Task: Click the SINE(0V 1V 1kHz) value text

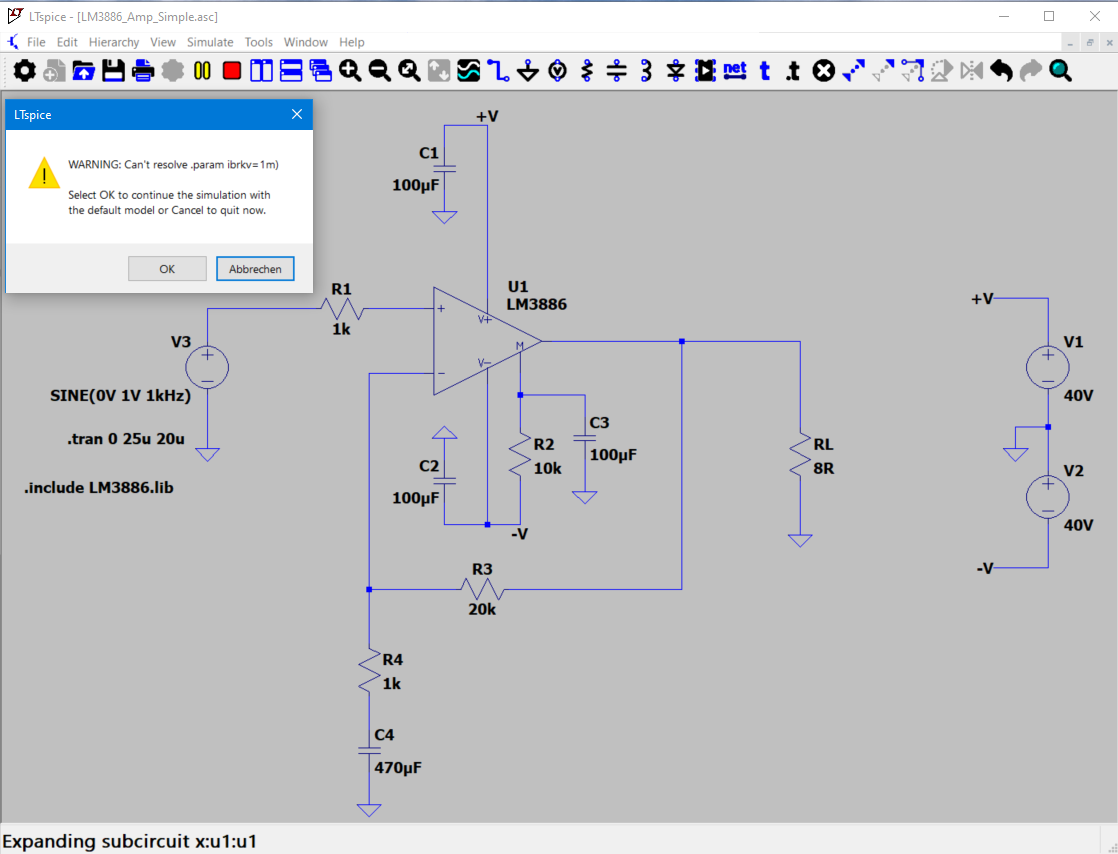Action: pos(120,396)
